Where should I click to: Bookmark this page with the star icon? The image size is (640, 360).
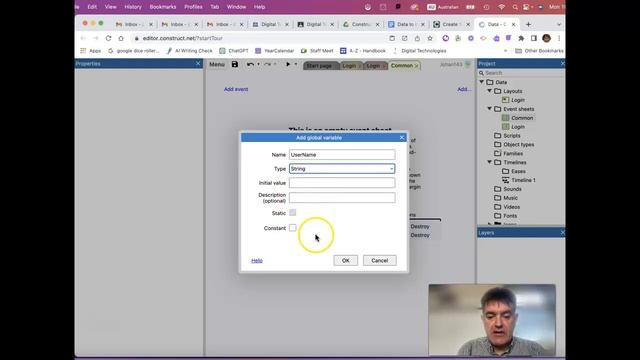click(x=430, y=38)
